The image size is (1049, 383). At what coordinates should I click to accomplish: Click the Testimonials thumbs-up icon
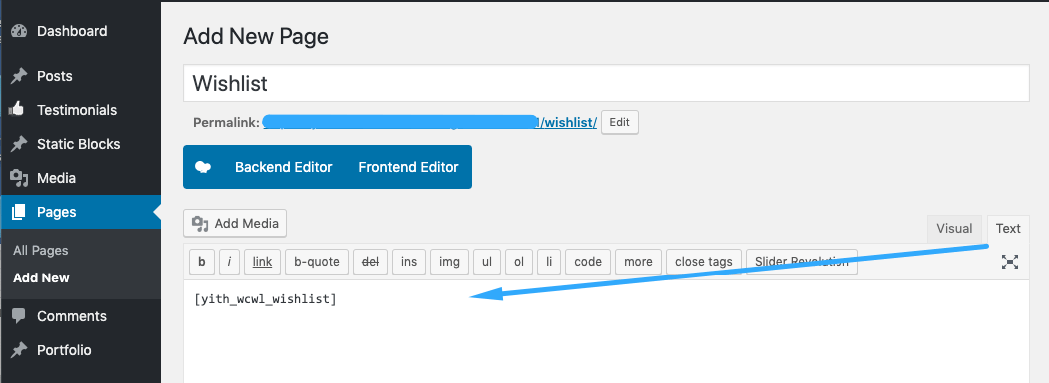19,110
